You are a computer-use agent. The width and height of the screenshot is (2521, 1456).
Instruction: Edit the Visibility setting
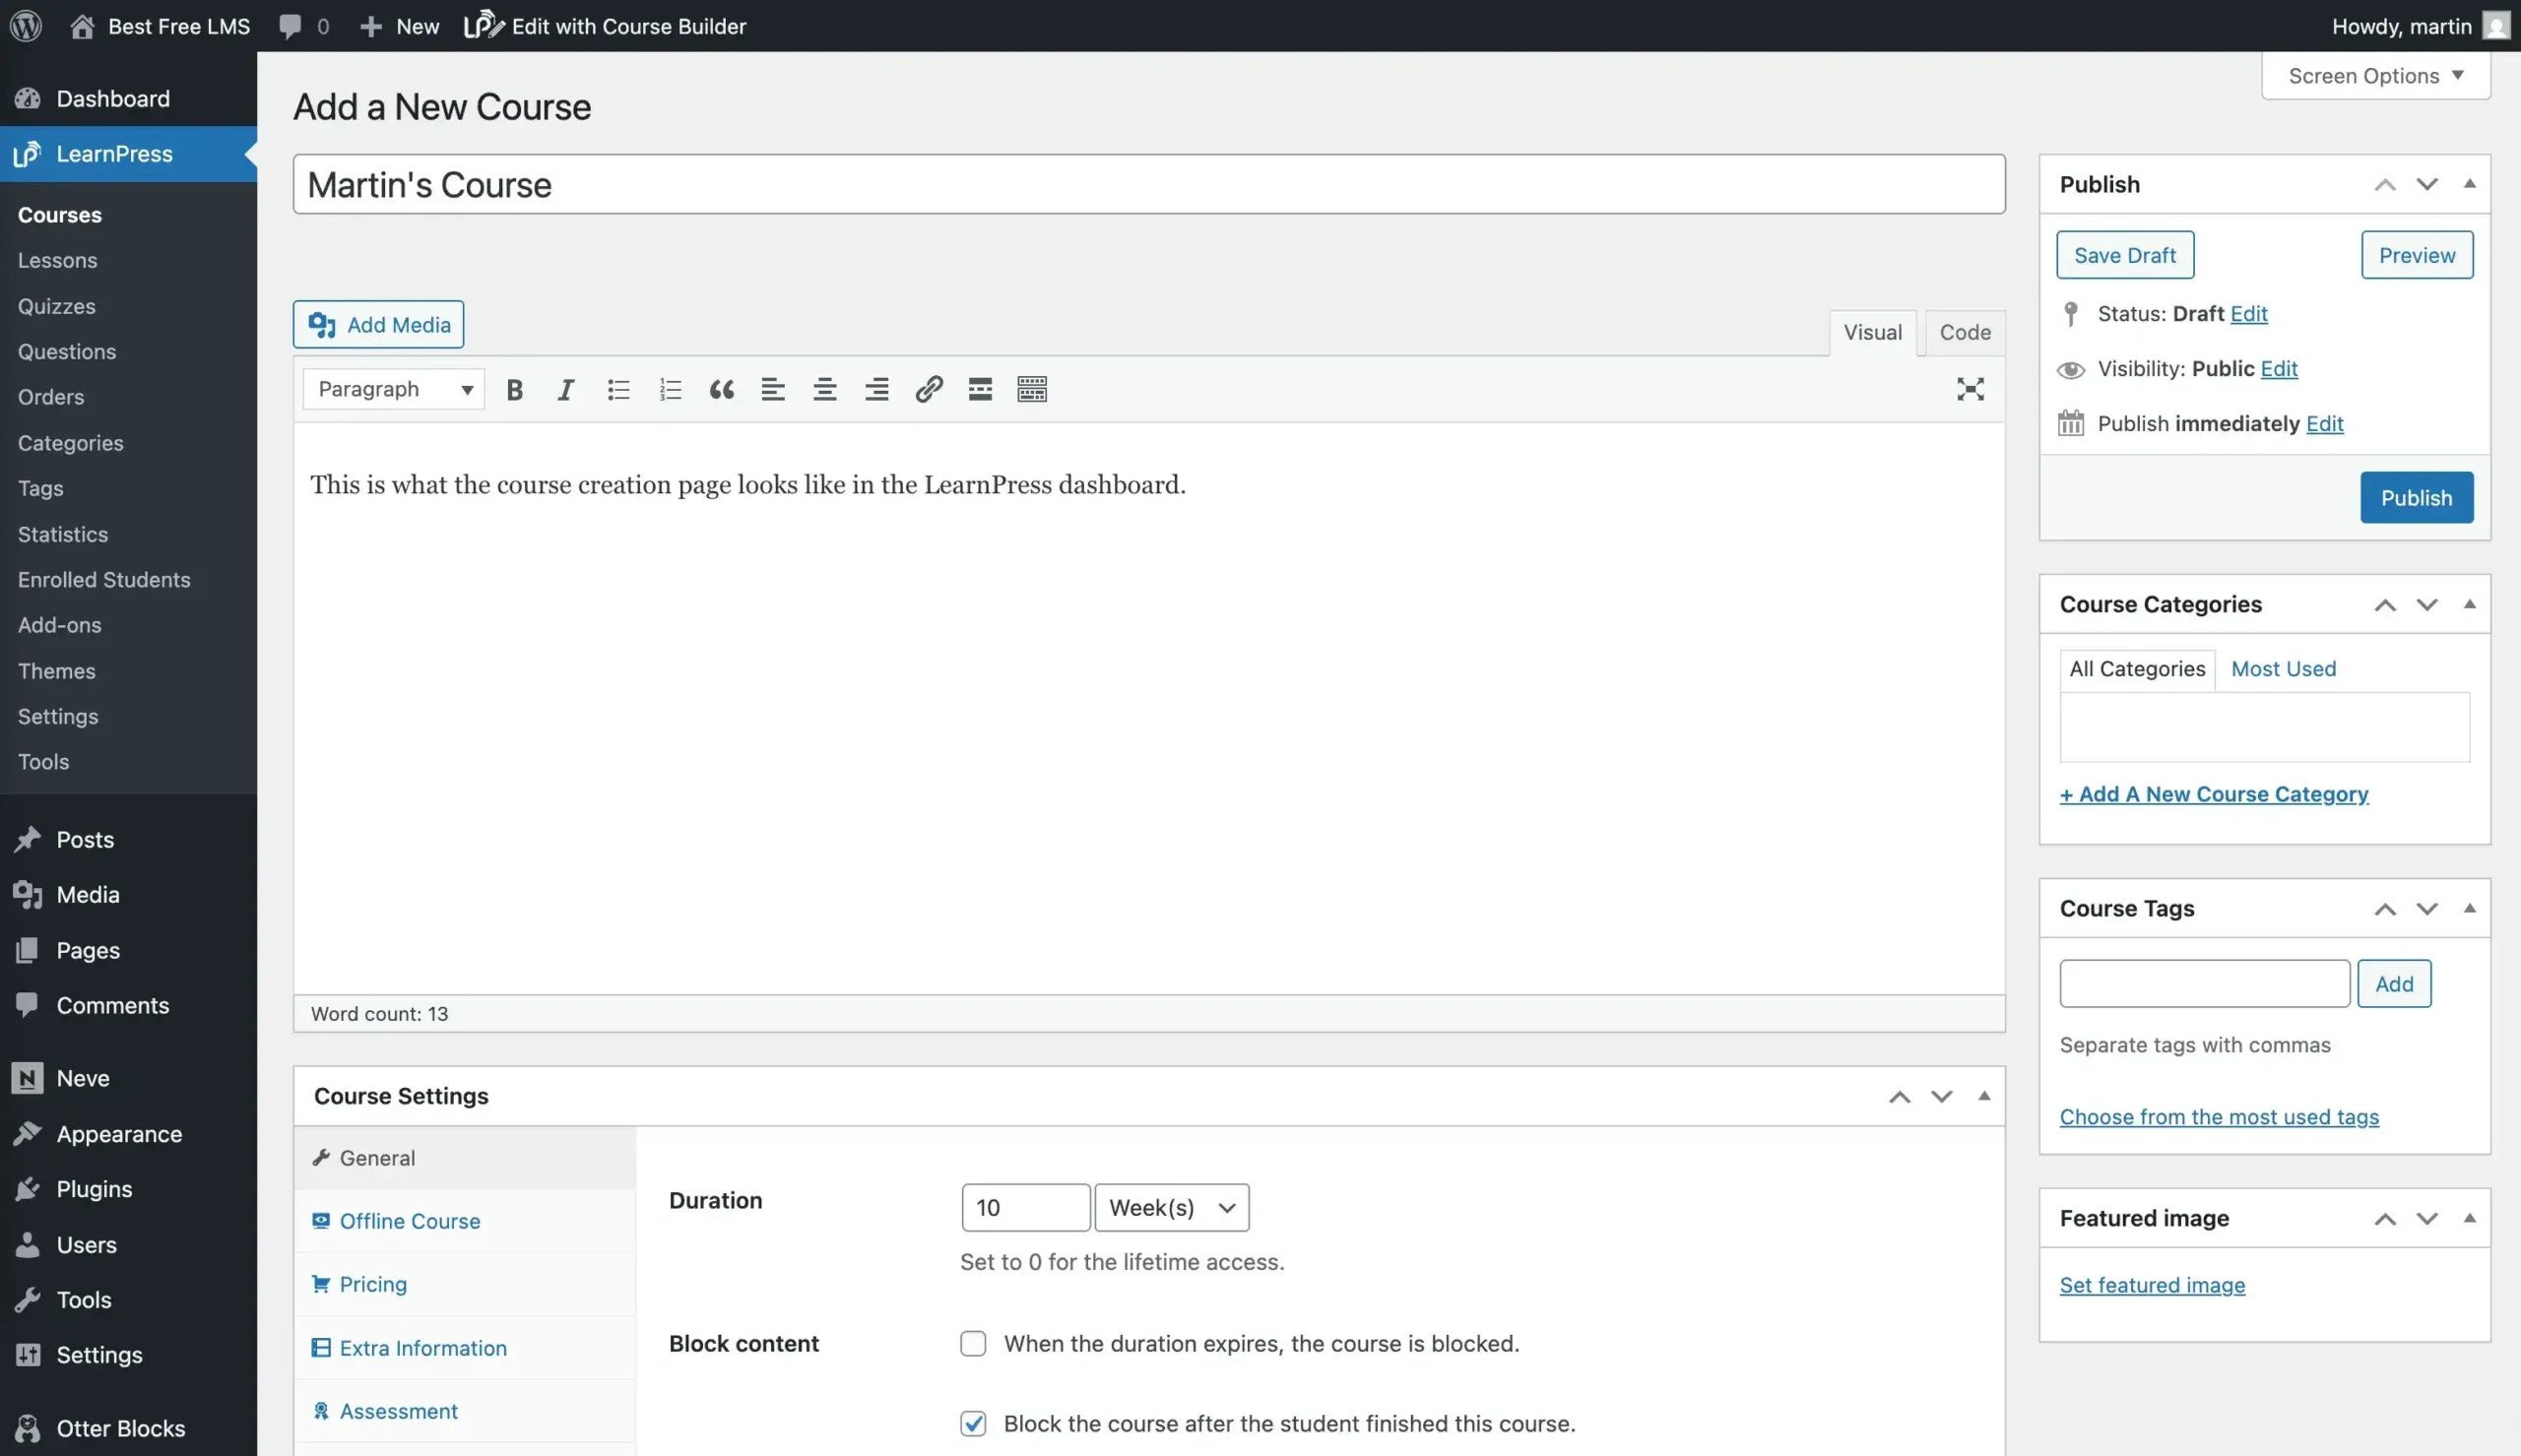pos(2279,369)
